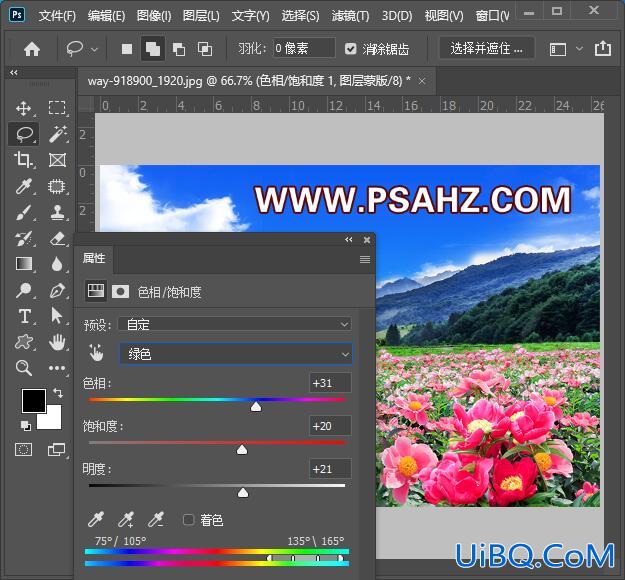Select the Path Selection arrow tool

[57, 316]
